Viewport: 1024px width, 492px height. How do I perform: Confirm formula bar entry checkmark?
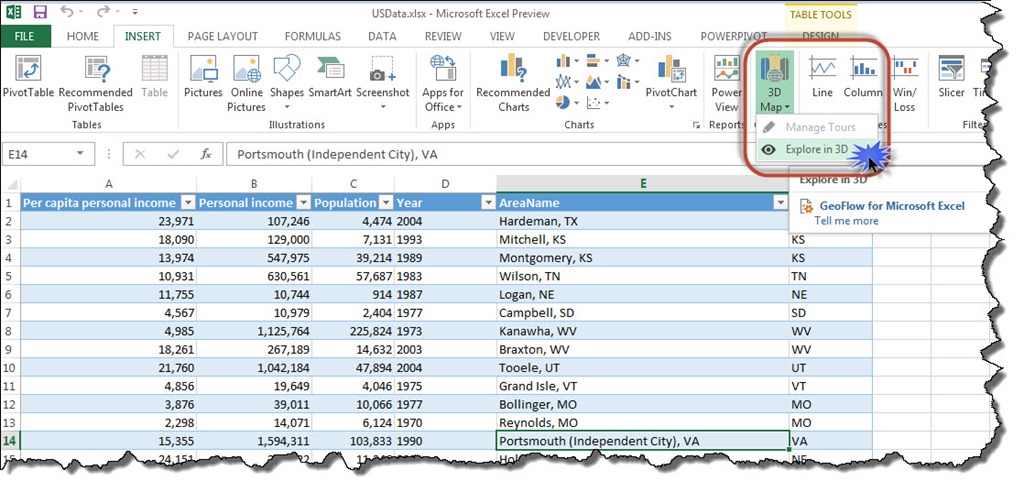point(174,154)
